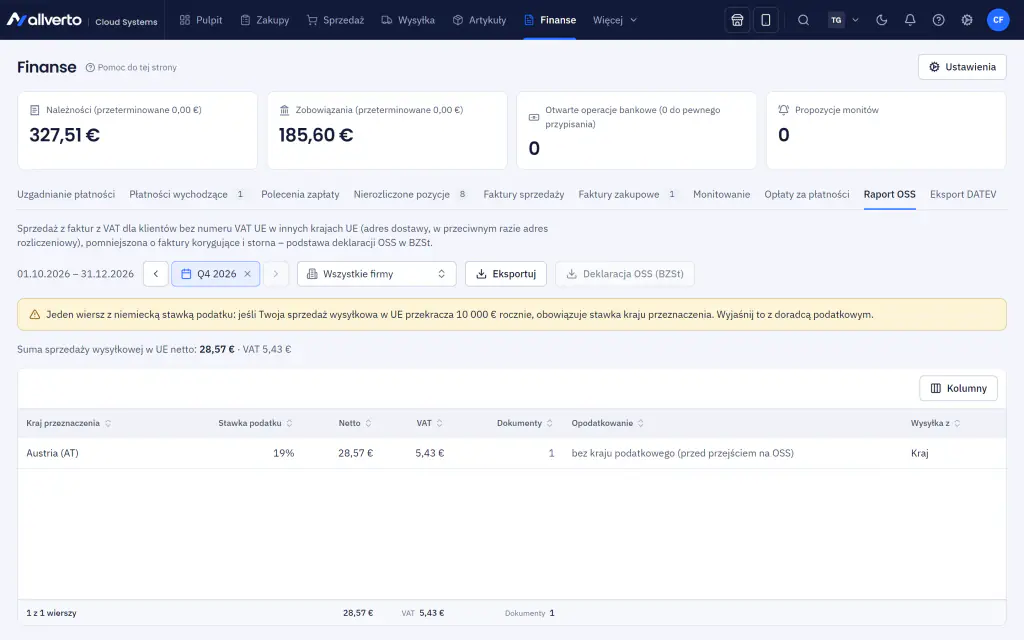Image resolution: width=1024 pixels, height=640 pixels.
Task: Open the Artykuły menu item
Action: (479, 20)
